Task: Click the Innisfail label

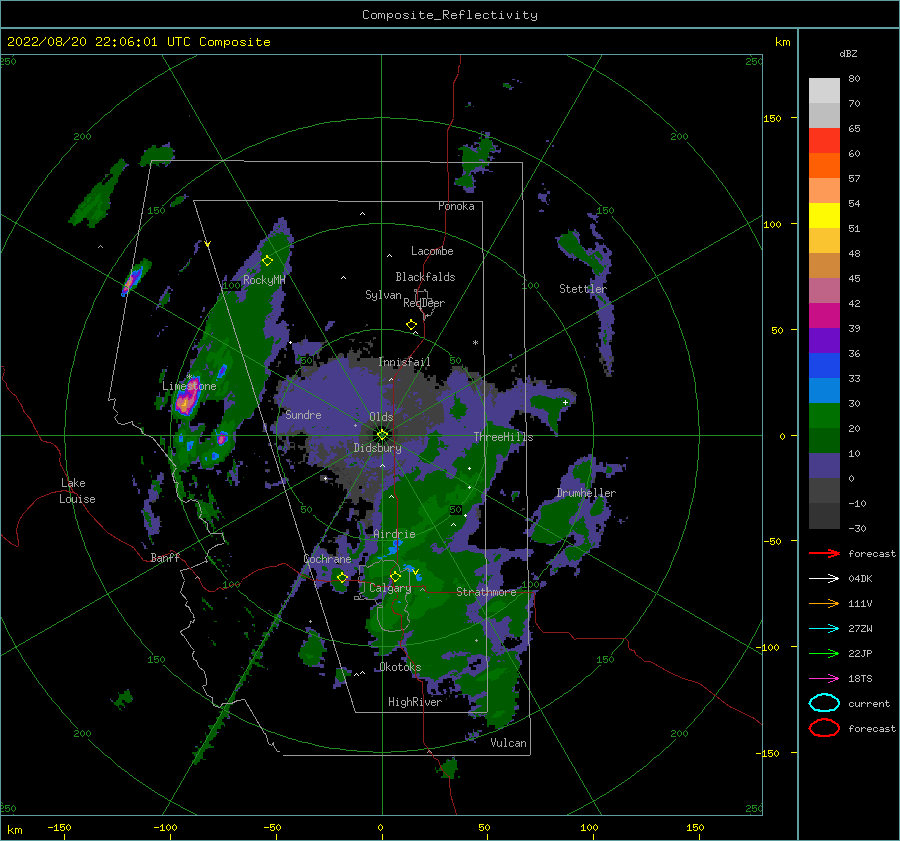Action: click(404, 362)
